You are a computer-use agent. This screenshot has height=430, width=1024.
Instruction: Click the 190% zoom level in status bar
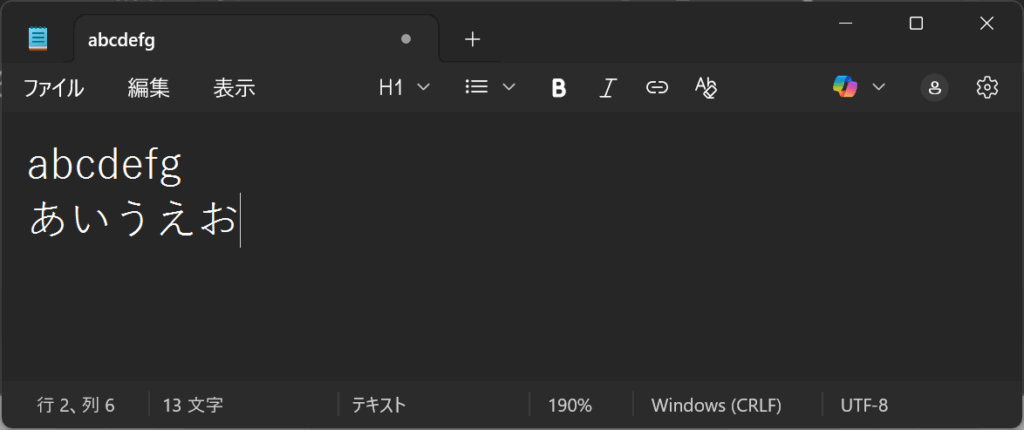pyautogui.click(x=570, y=405)
